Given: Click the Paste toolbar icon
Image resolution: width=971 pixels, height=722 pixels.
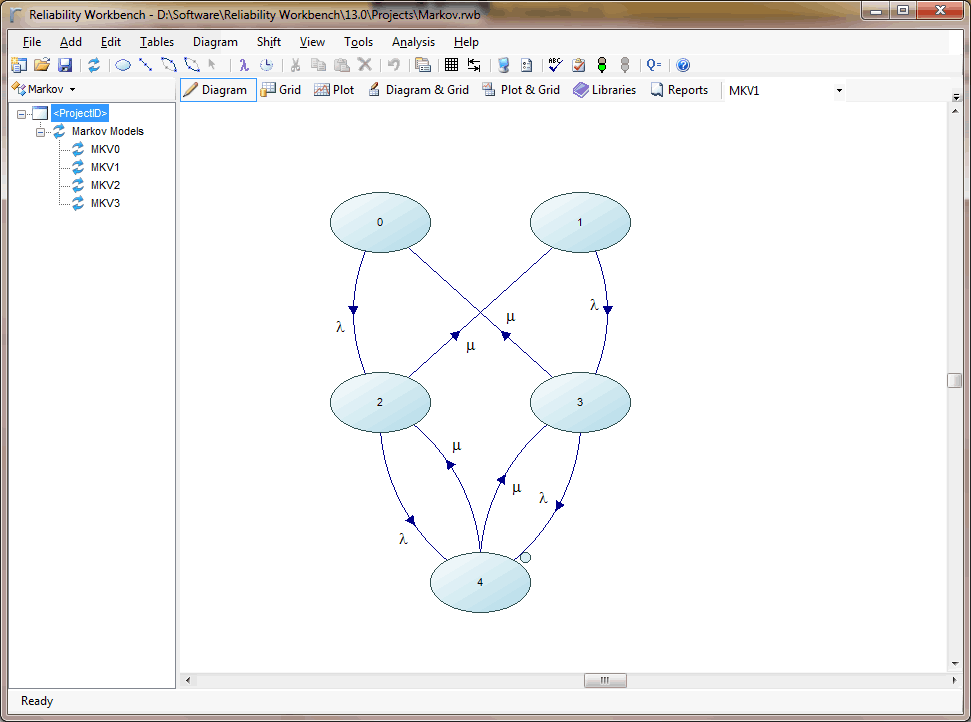Looking at the screenshot, I should [x=343, y=65].
